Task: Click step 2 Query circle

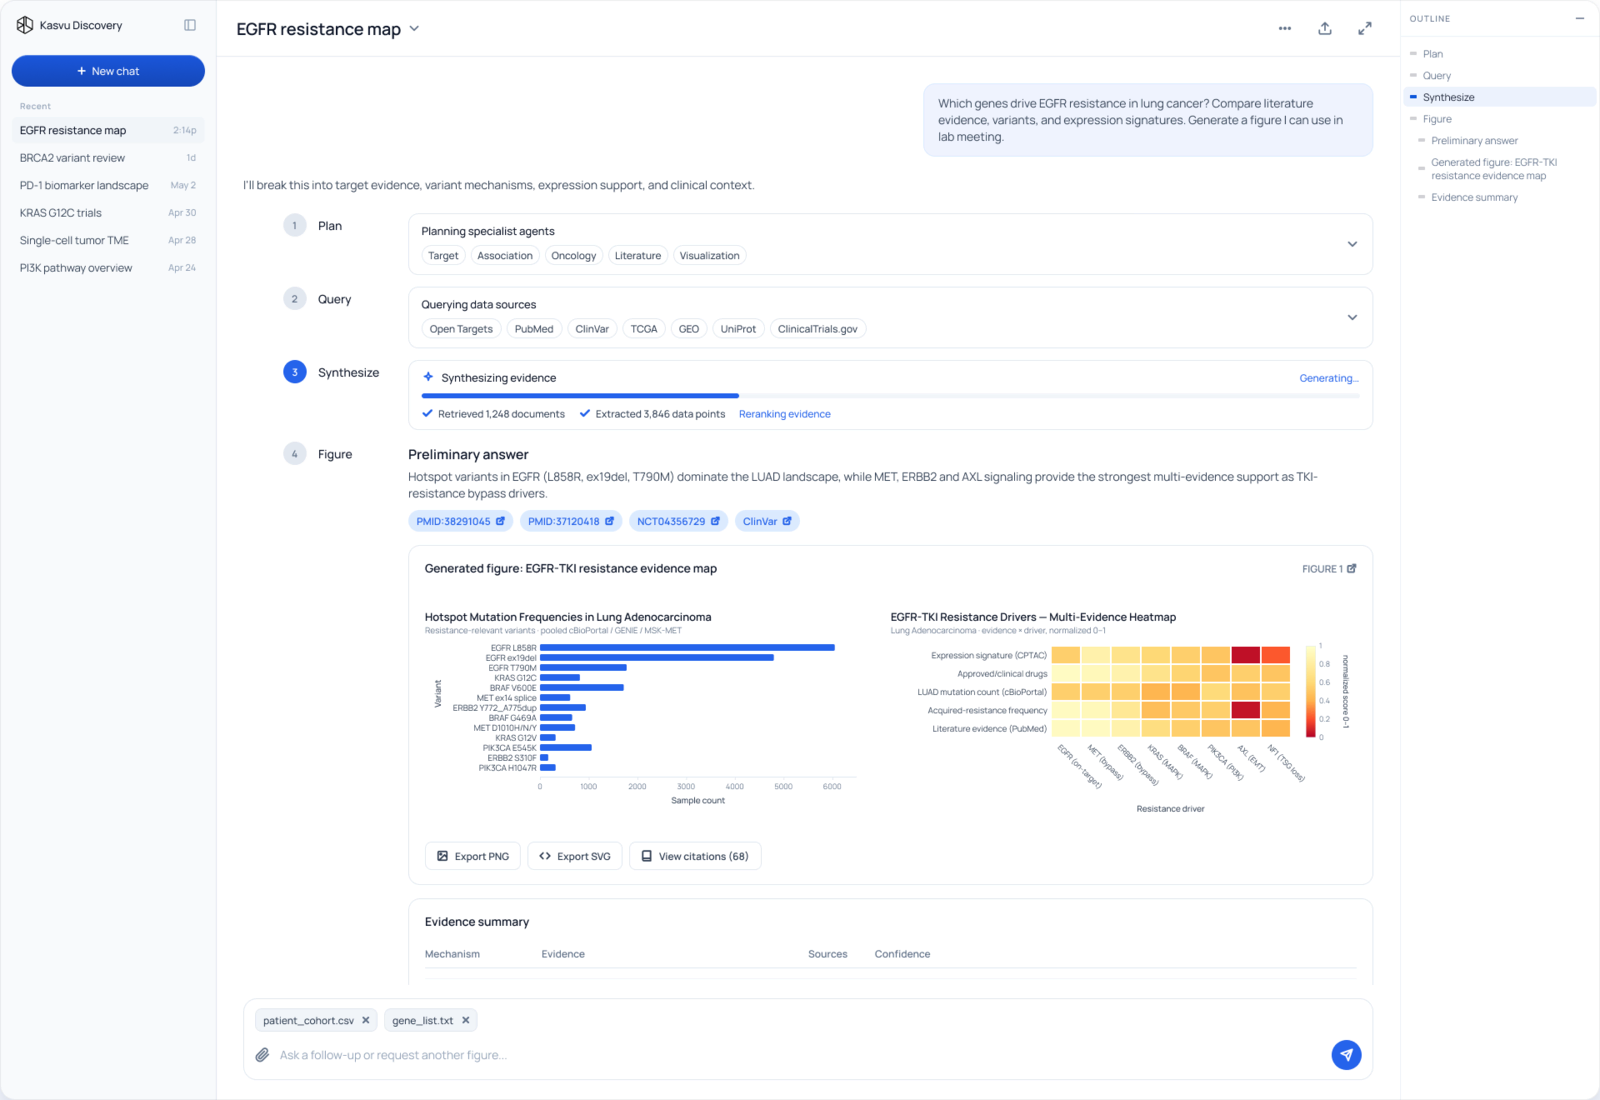Action: 295,299
